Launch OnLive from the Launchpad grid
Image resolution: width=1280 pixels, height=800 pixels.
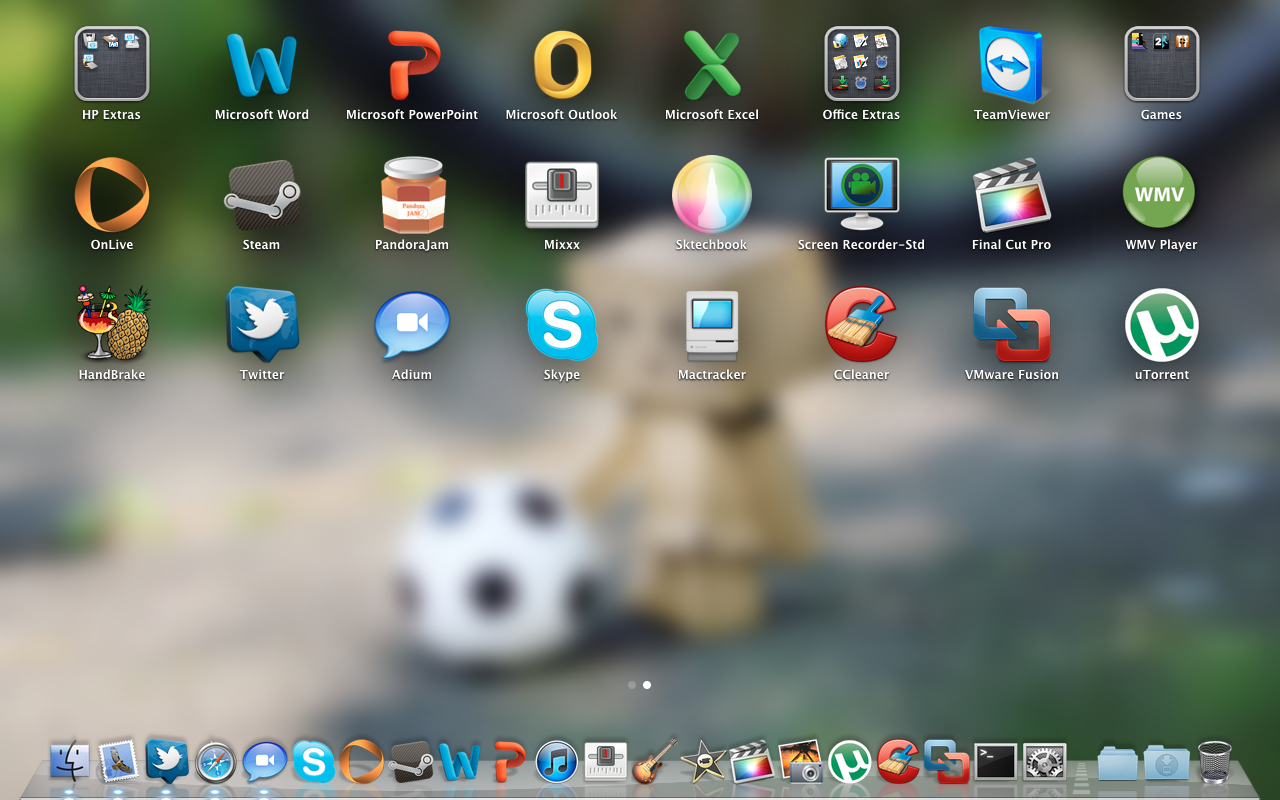112,194
